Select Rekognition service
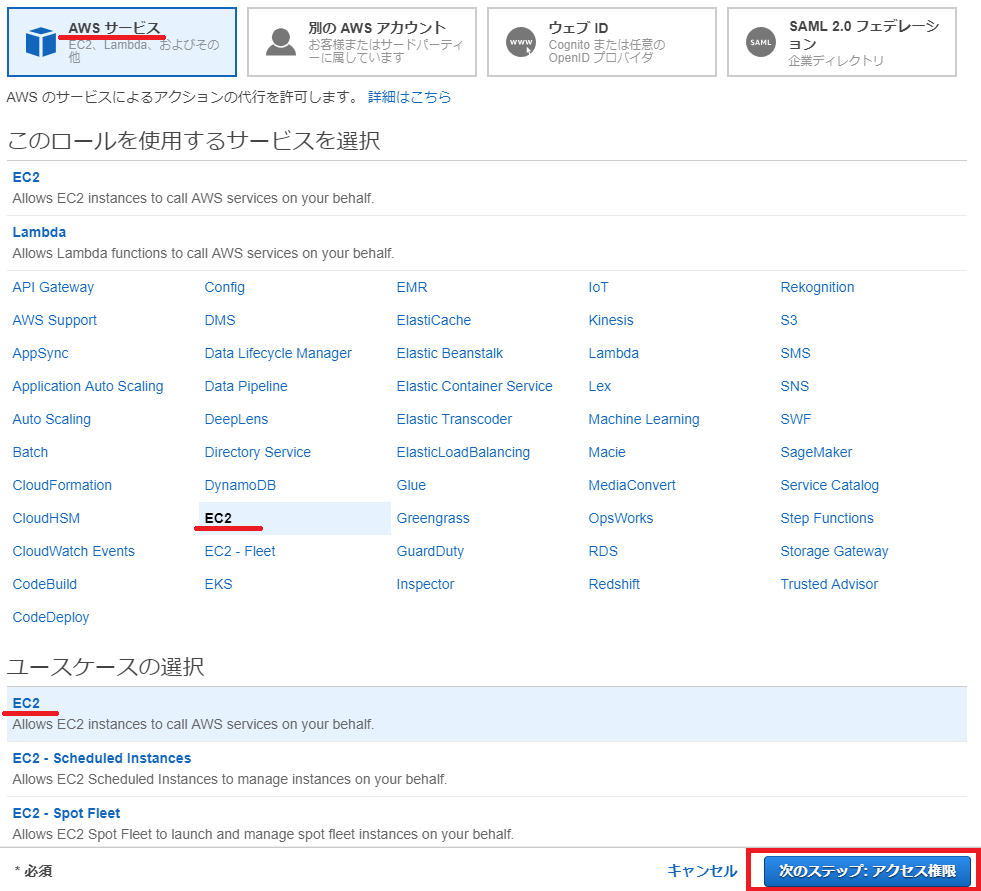This screenshot has height=891, width=981. (x=817, y=287)
